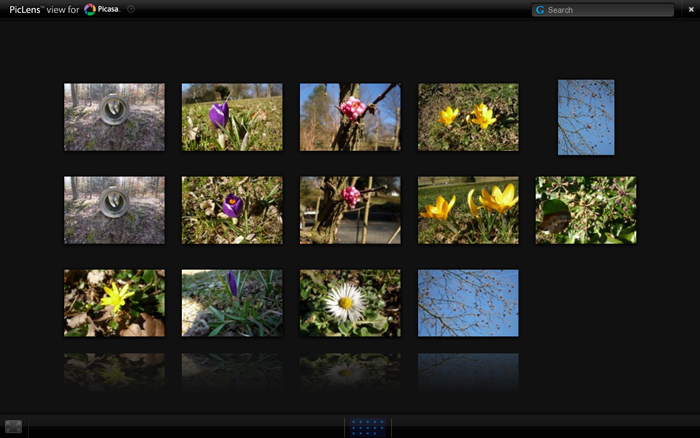Viewport: 700px width, 438px height.
Task: Click the bottom-left slideshow icon
Action: click(x=13, y=427)
